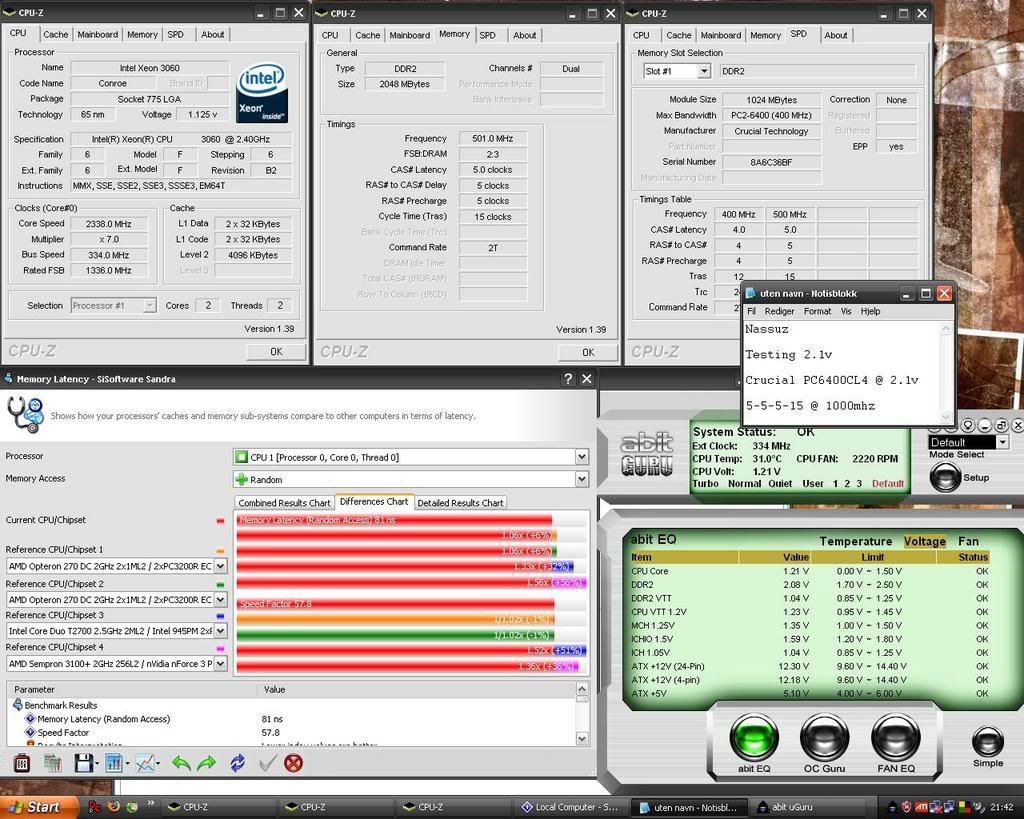
Task: Click OK in the CPU-Z Memory window
Action: pyautogui.click(x=588, y=352)
